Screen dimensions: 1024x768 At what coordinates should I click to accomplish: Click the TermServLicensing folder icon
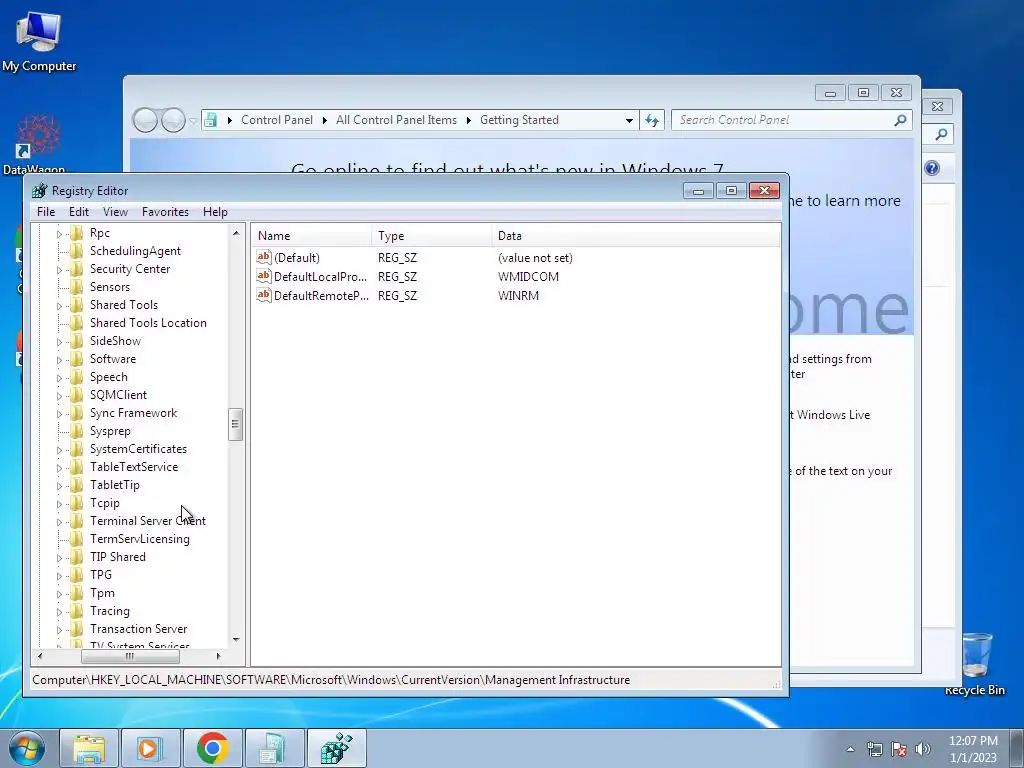click(76, 539)
